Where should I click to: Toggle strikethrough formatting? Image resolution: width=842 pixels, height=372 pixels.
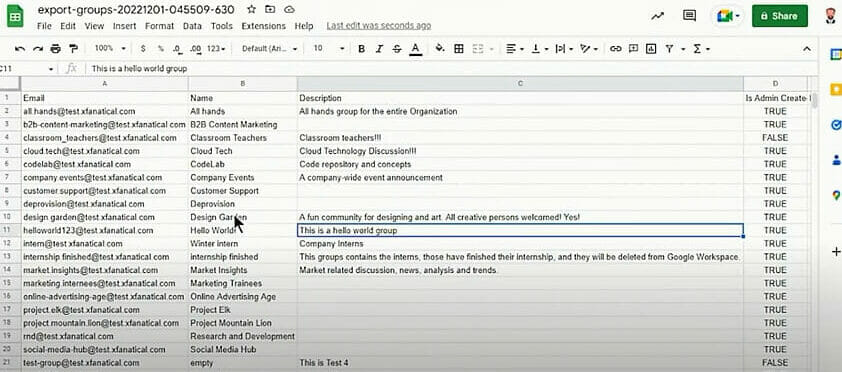(x=397, y=49)
